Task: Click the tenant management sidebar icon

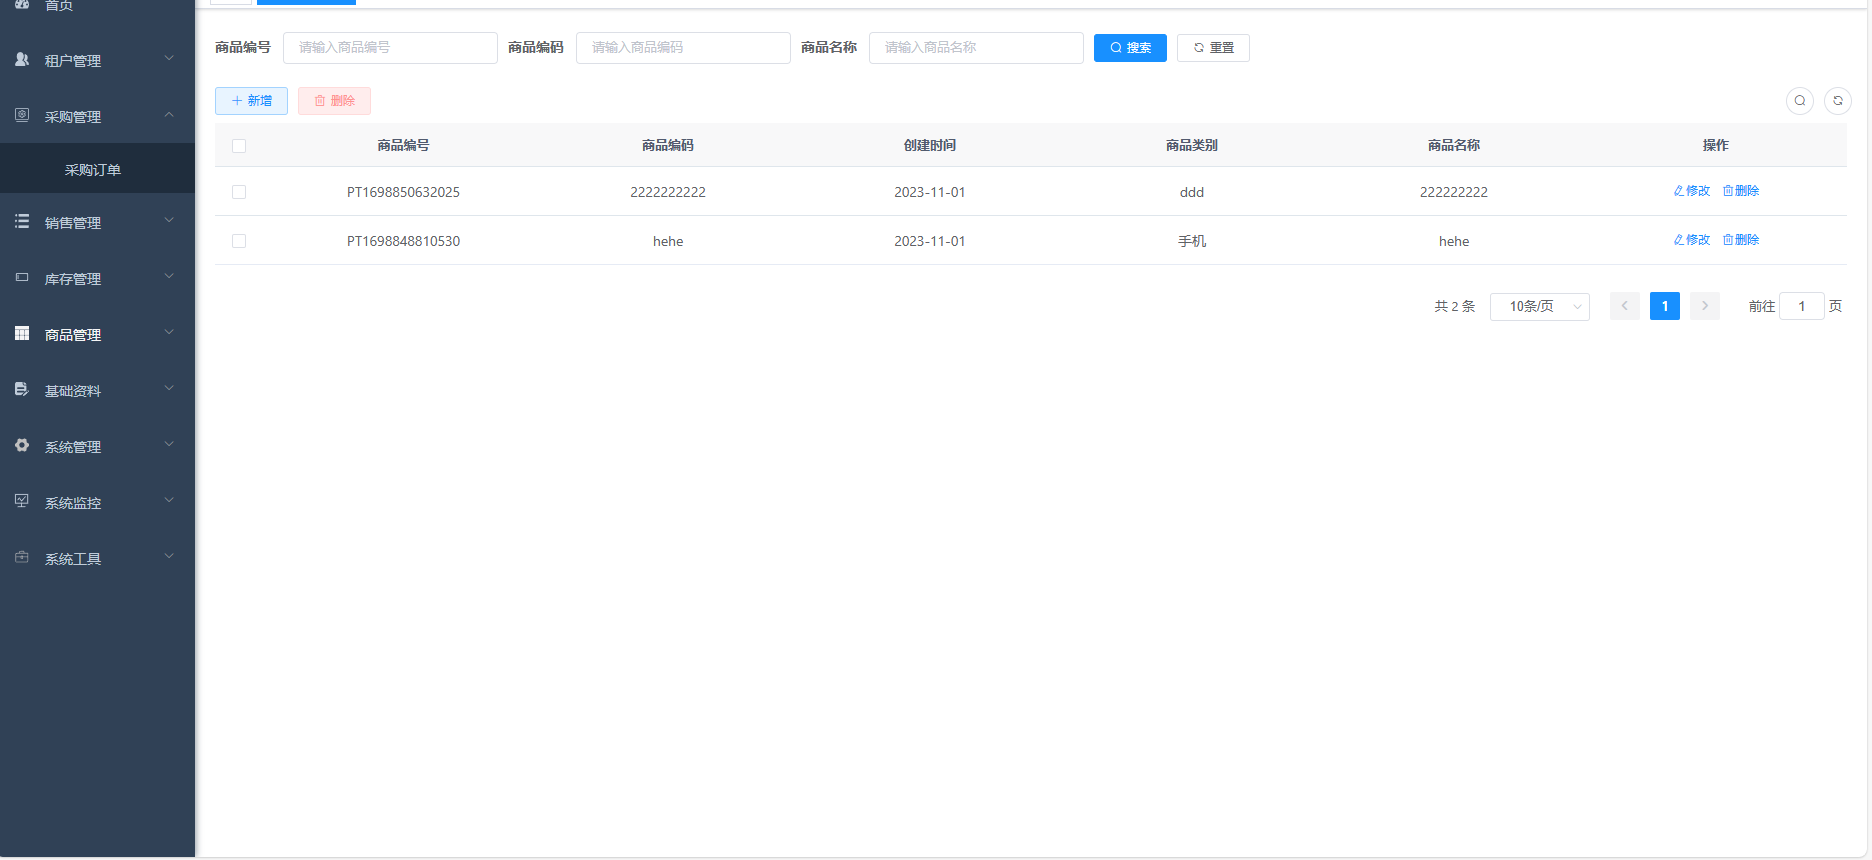Action: click(x=22, y=60)
